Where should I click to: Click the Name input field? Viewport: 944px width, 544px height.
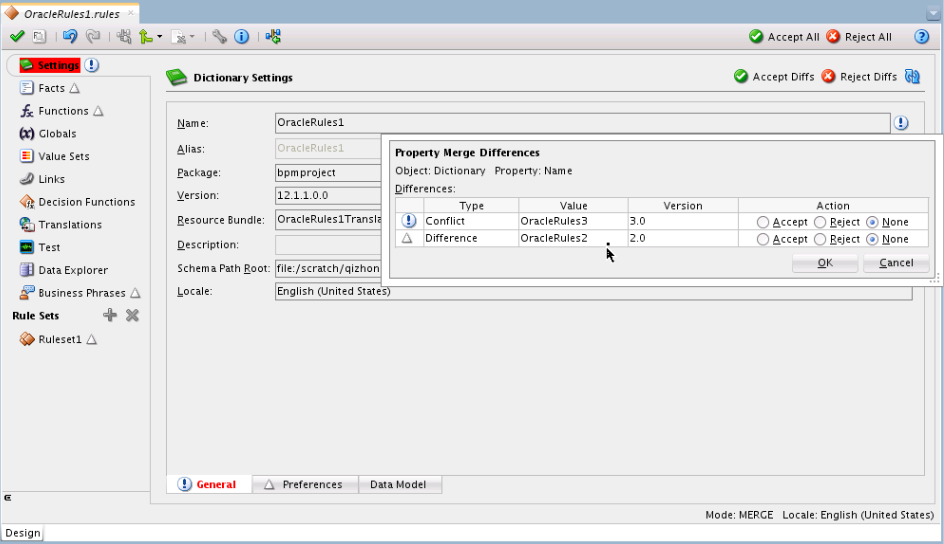coord(582,123)
